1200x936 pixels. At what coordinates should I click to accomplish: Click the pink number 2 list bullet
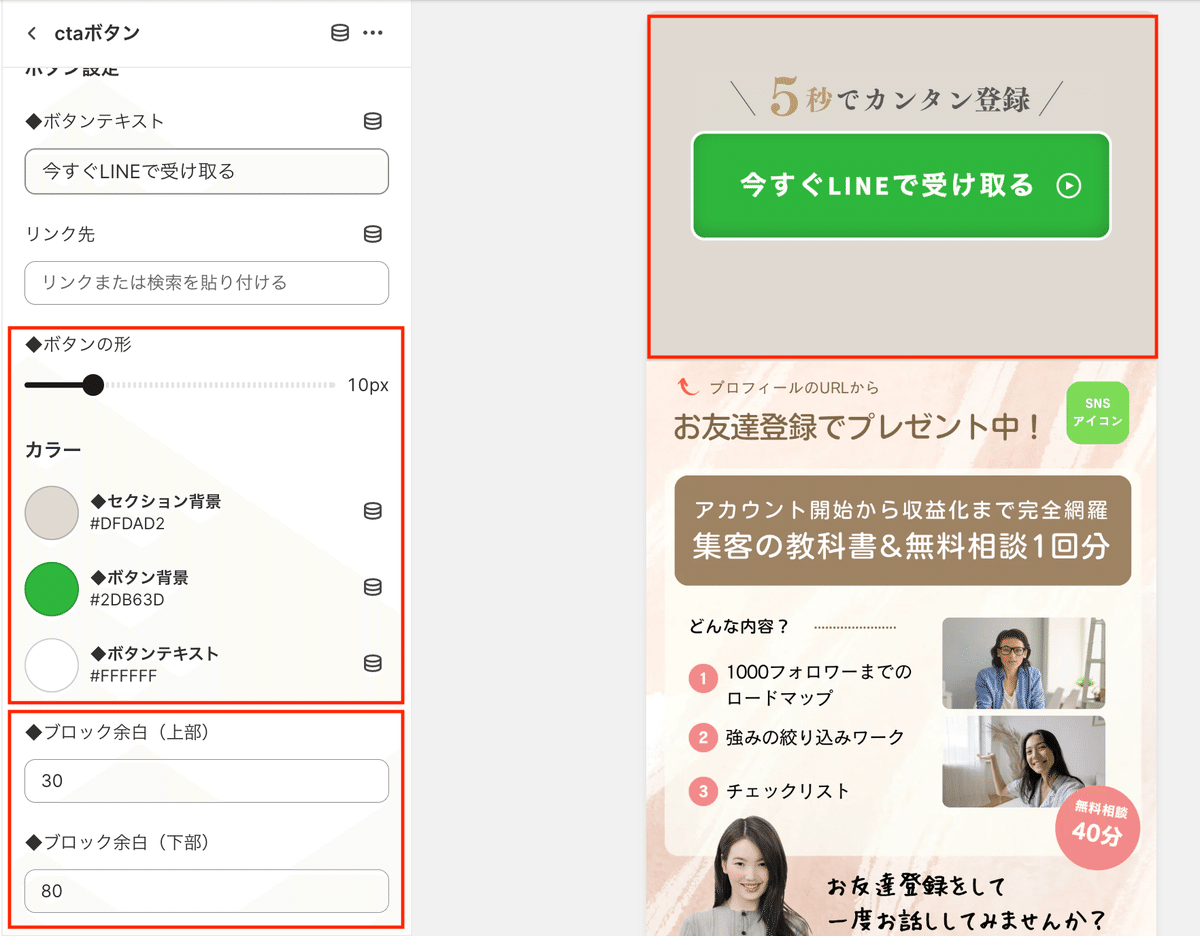click(x=703, y=738)
